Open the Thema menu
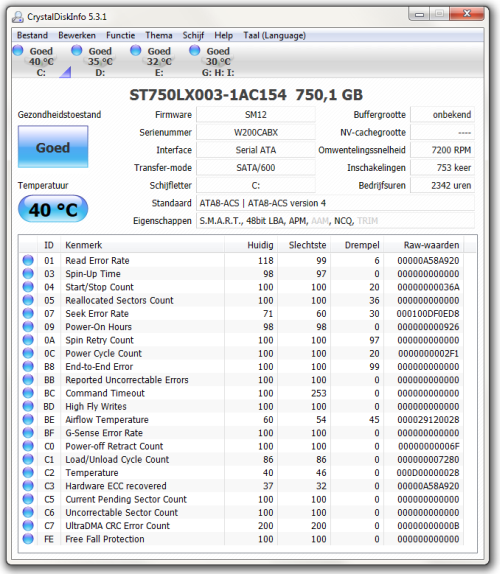500x574 pixels. click(x=159, y=36)
